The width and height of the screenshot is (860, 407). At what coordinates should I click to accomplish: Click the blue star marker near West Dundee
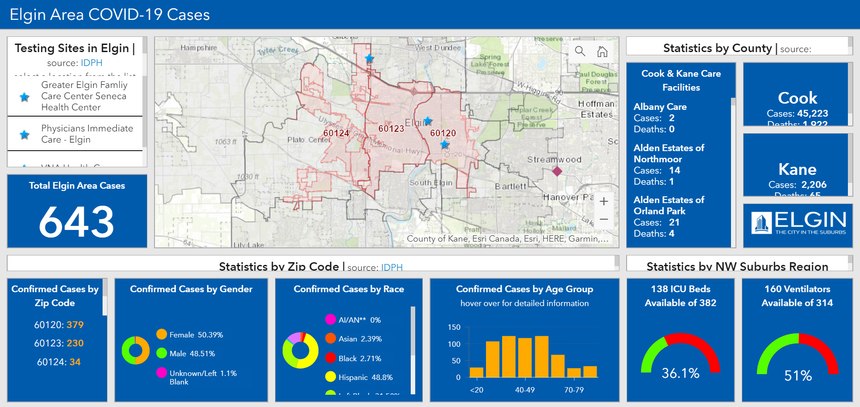click(370, 60)
